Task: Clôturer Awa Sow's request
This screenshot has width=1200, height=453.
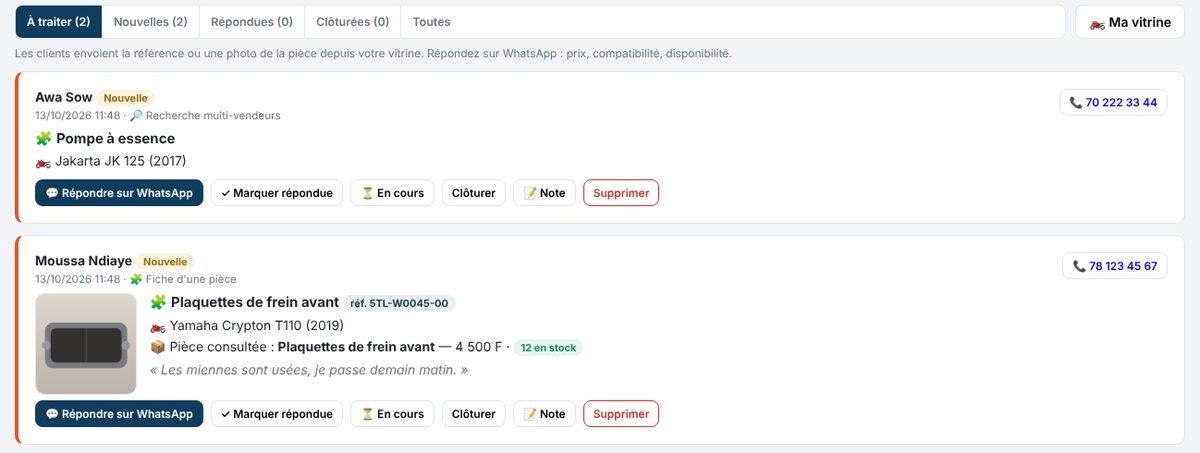Action: [474, 193]
